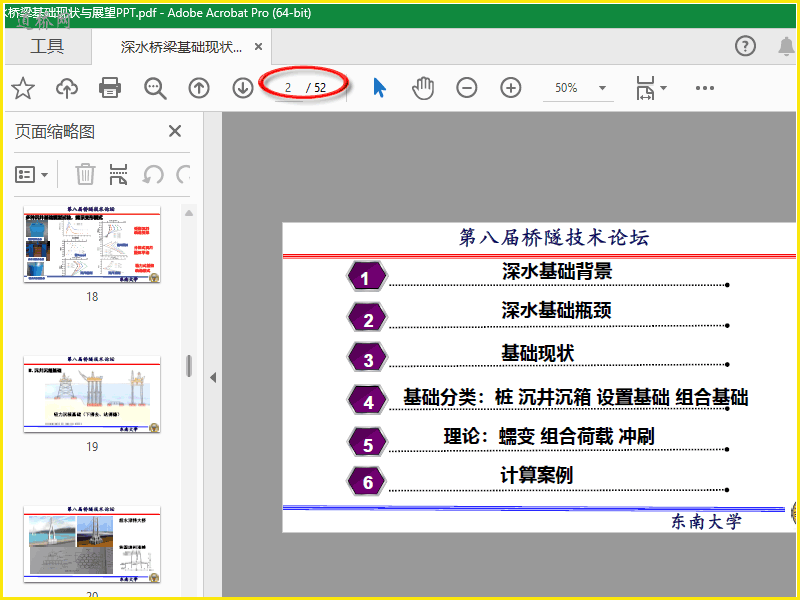Click the text 计算案例
The height and width of the screenshot is (600, 800).
pos(537,475)
